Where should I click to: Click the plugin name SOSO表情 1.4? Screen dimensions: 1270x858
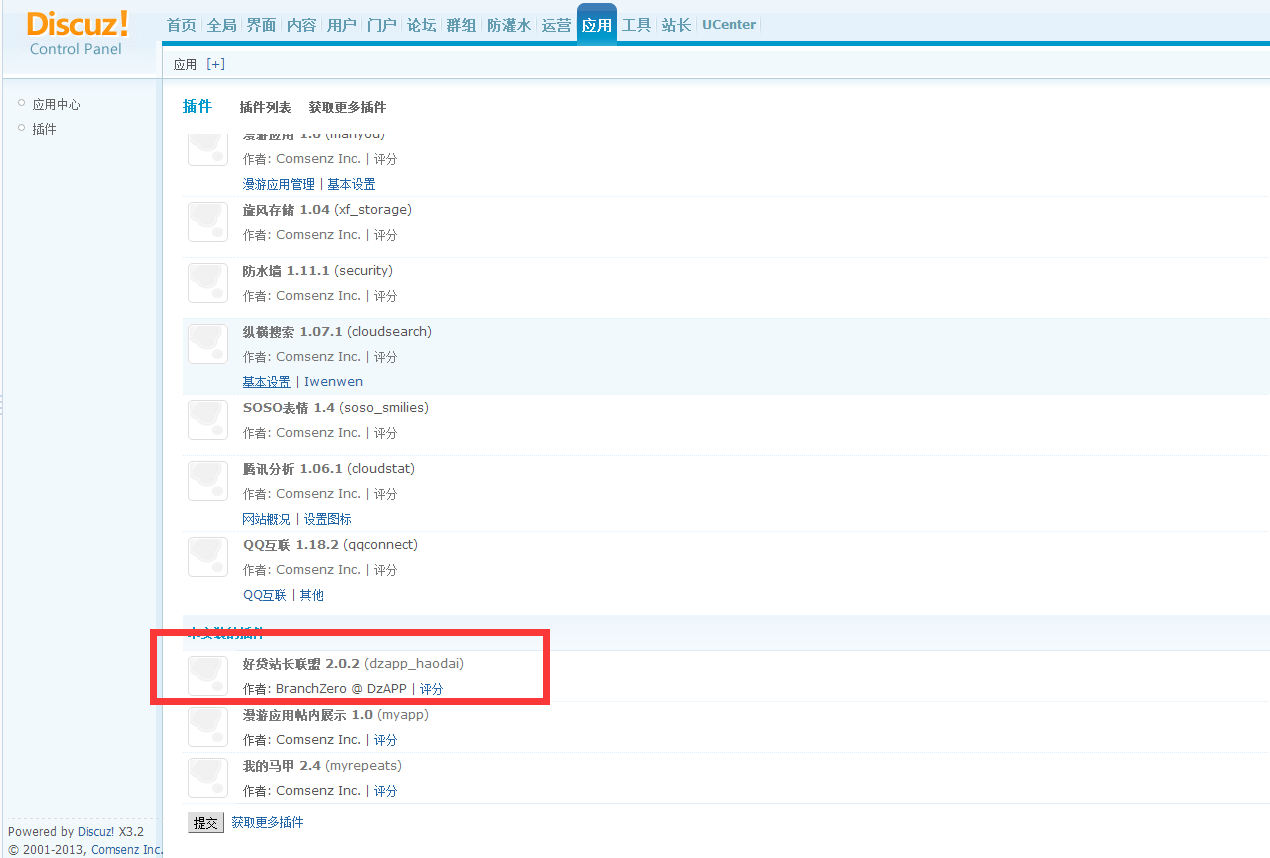[289, 407]
